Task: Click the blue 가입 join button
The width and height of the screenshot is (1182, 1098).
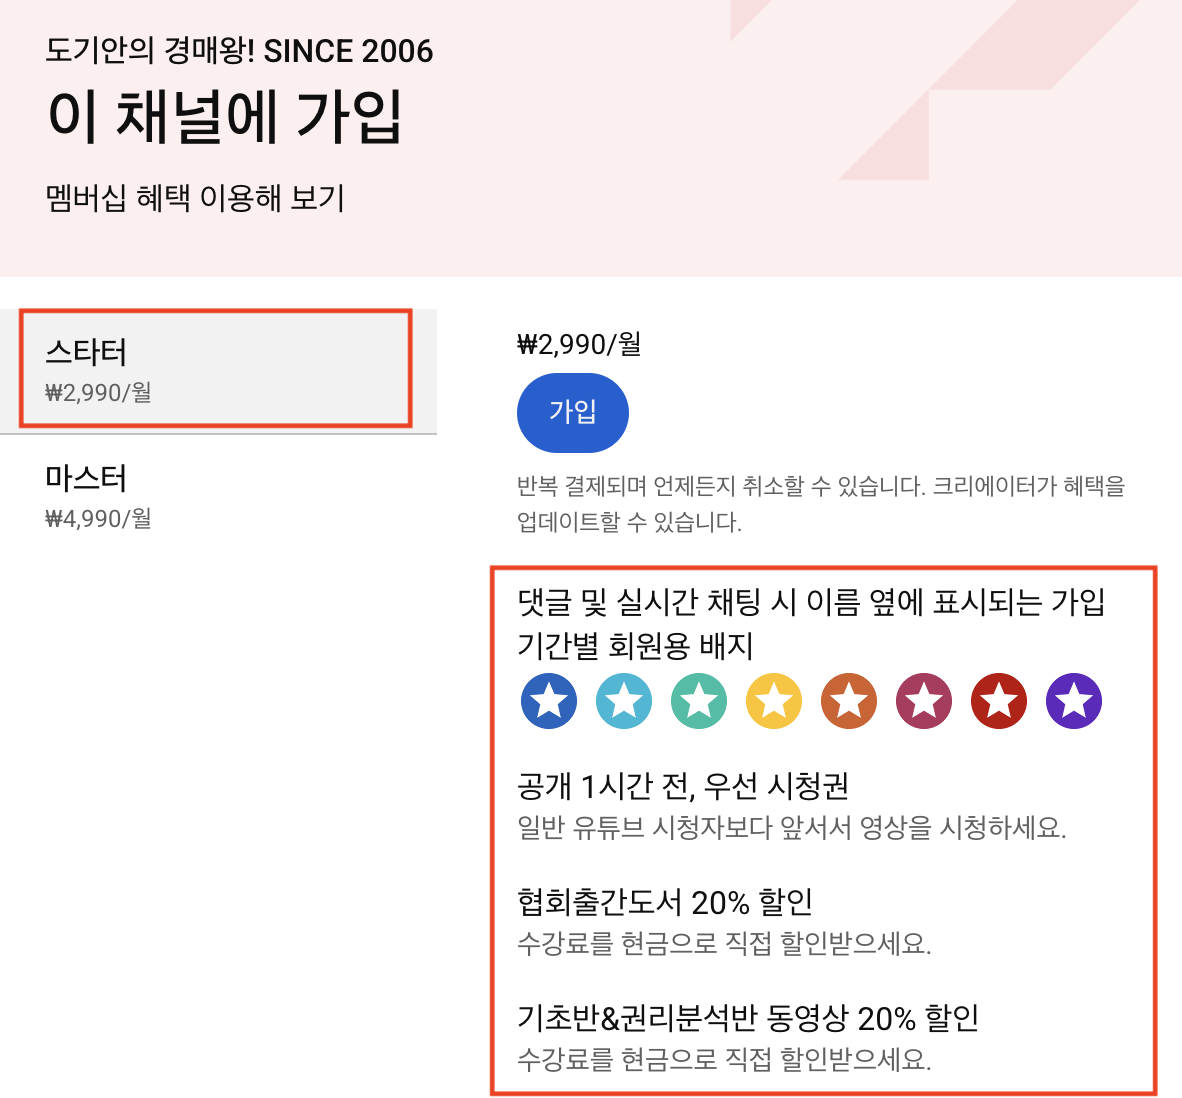Action: tap(573, 413)
